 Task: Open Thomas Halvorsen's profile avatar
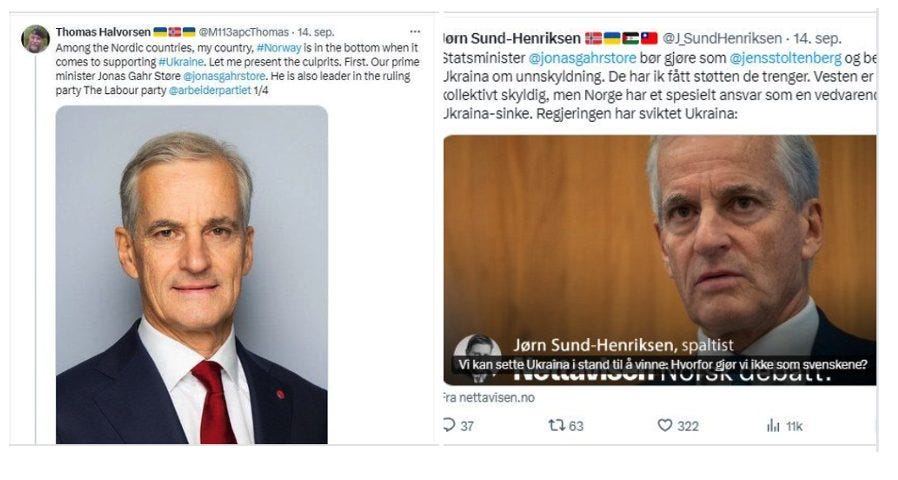point(36,40)
